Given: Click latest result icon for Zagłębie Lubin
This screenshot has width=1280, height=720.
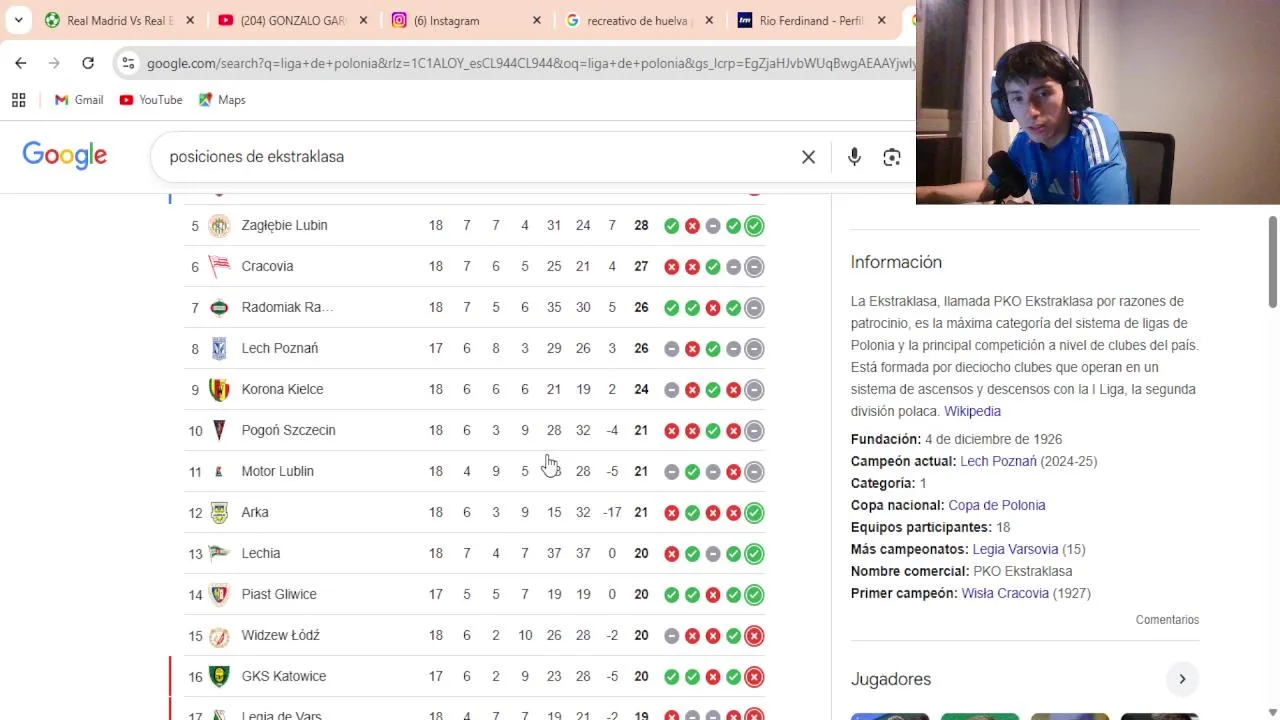Looking at the screenshot, I should pyautogui.click(x=754, y=225).
